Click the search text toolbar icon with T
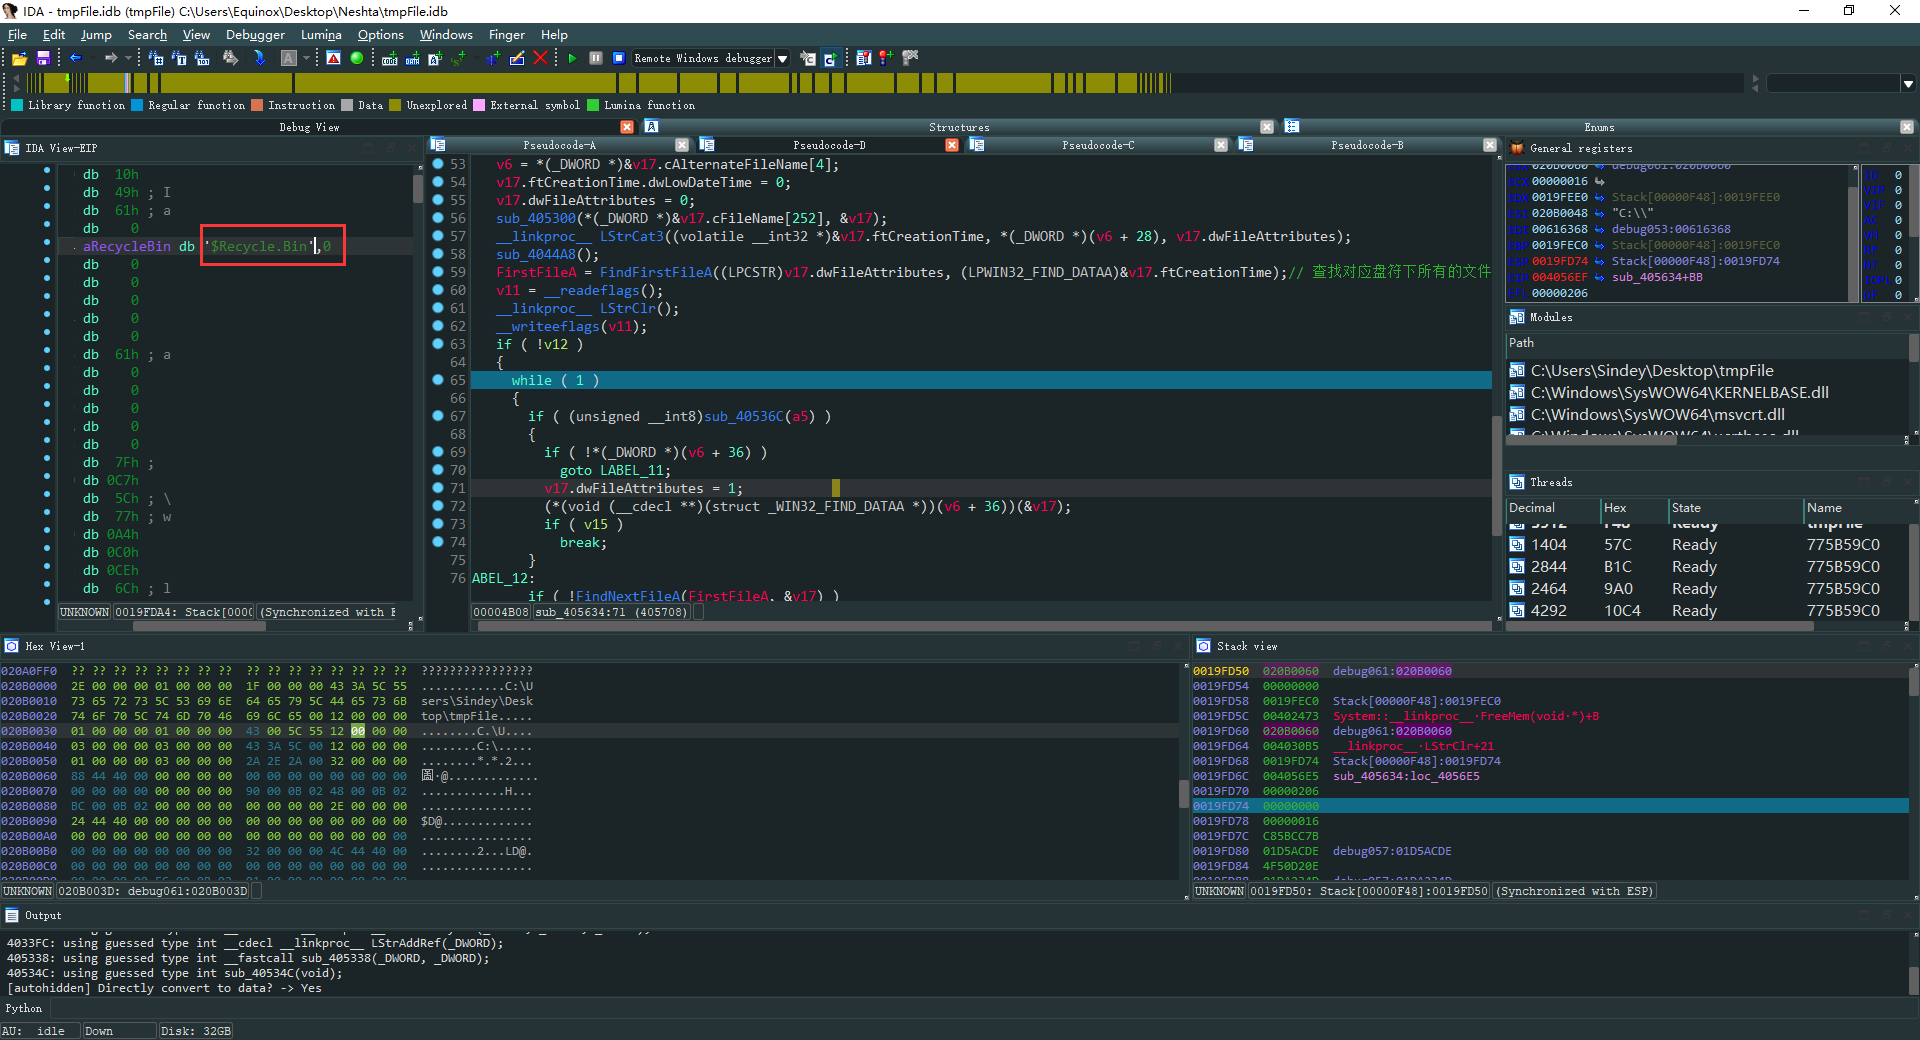1920x1040 pixels. (x=179, y=58)
